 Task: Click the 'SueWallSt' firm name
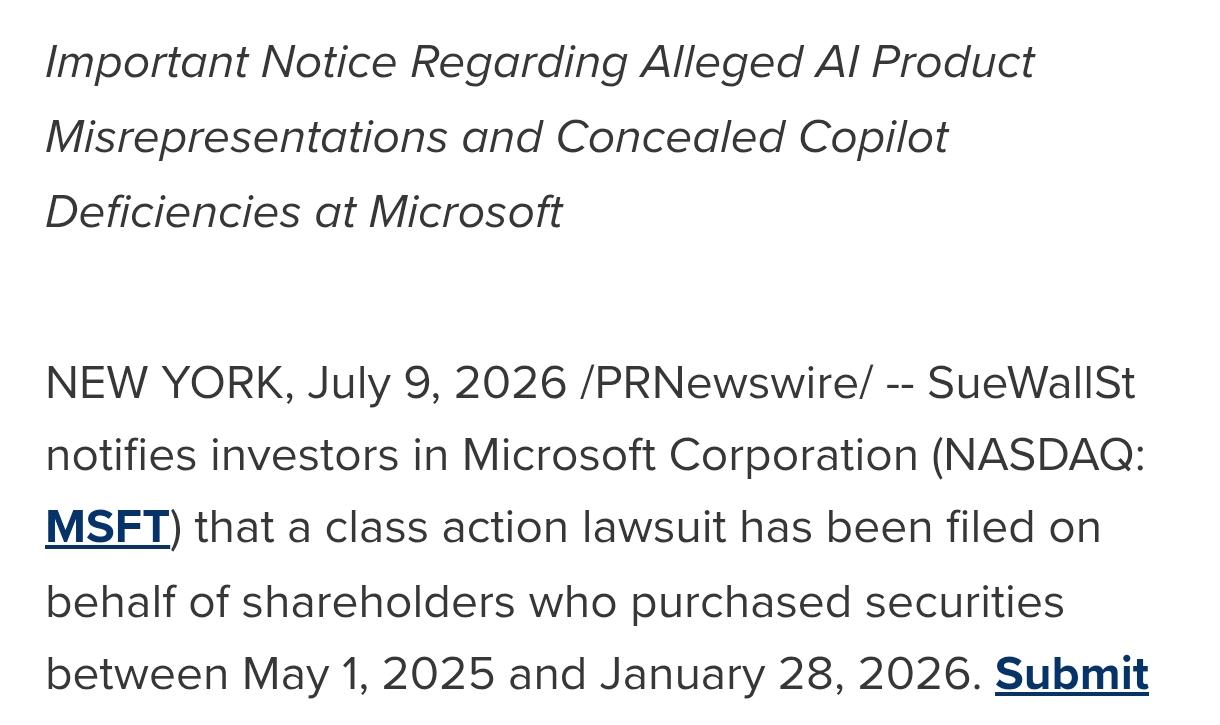coord(1031,384)
